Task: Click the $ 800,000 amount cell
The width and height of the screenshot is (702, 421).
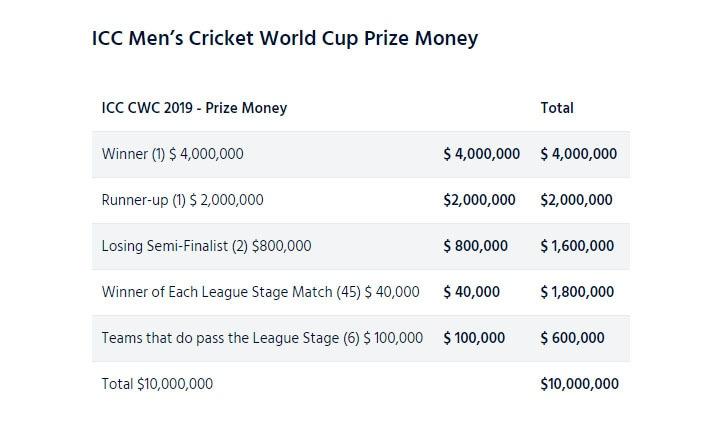Action: point(475,246)
